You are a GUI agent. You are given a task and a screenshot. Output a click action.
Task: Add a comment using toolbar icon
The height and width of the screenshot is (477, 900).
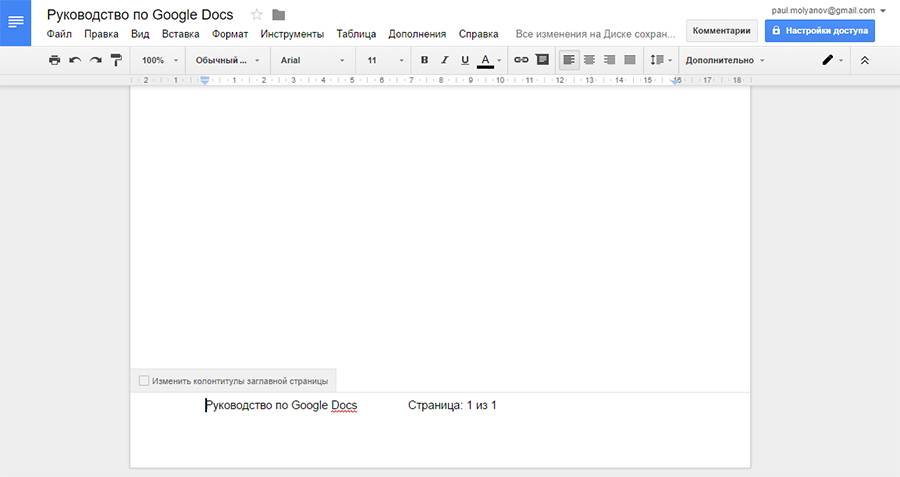point(542,60)
